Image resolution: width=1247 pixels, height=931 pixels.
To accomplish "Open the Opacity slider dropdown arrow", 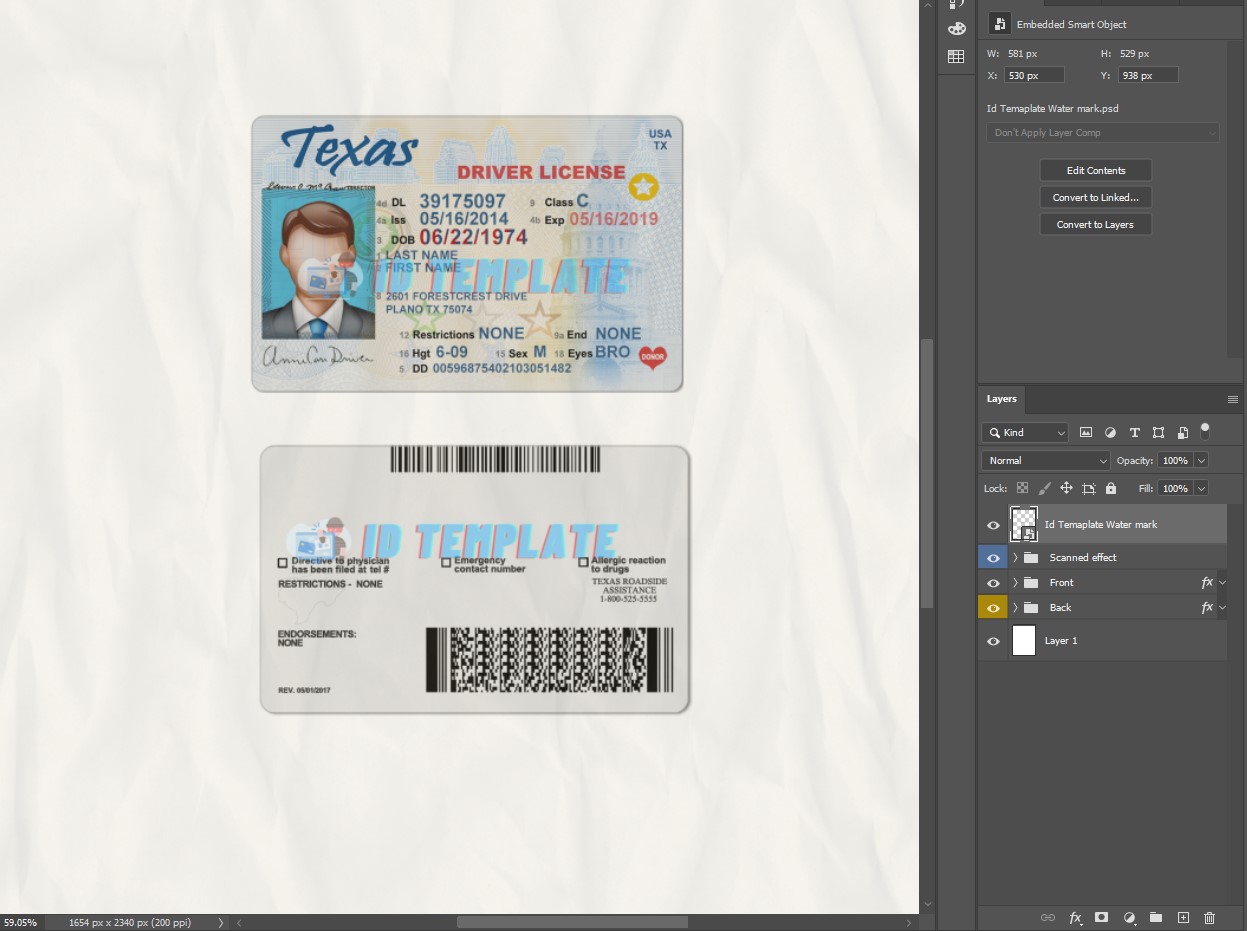I will [x=1201, y=460].
